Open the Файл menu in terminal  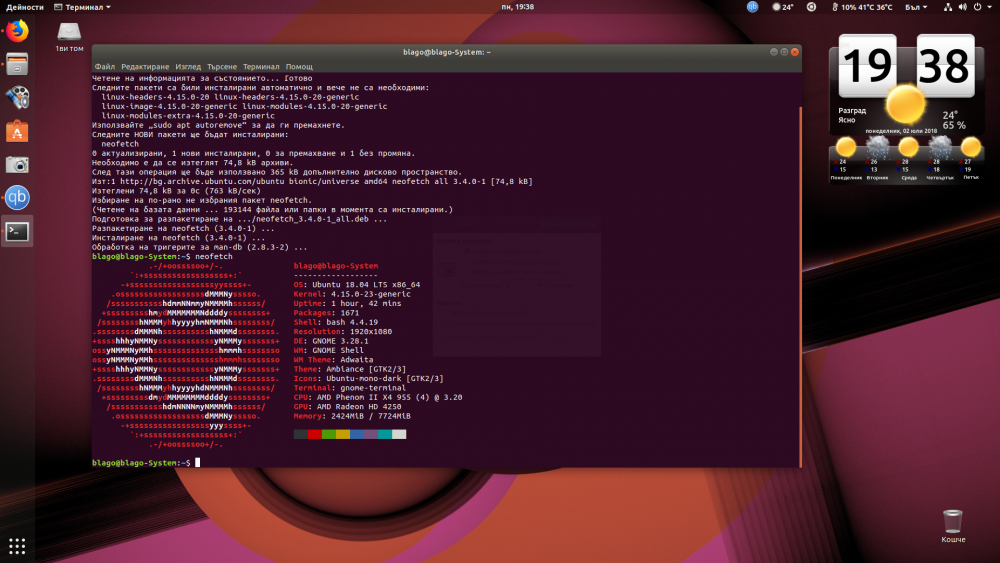click(x=105, y=66)
